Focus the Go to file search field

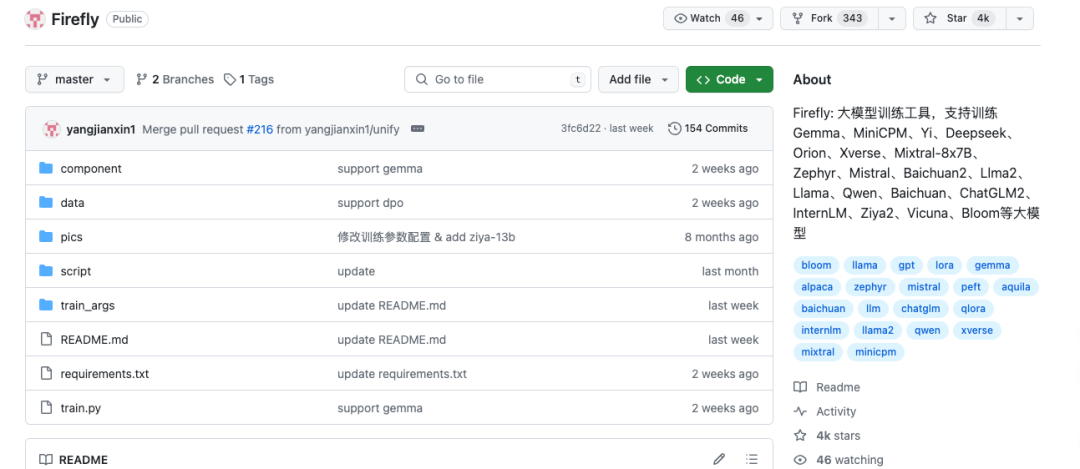497,79
